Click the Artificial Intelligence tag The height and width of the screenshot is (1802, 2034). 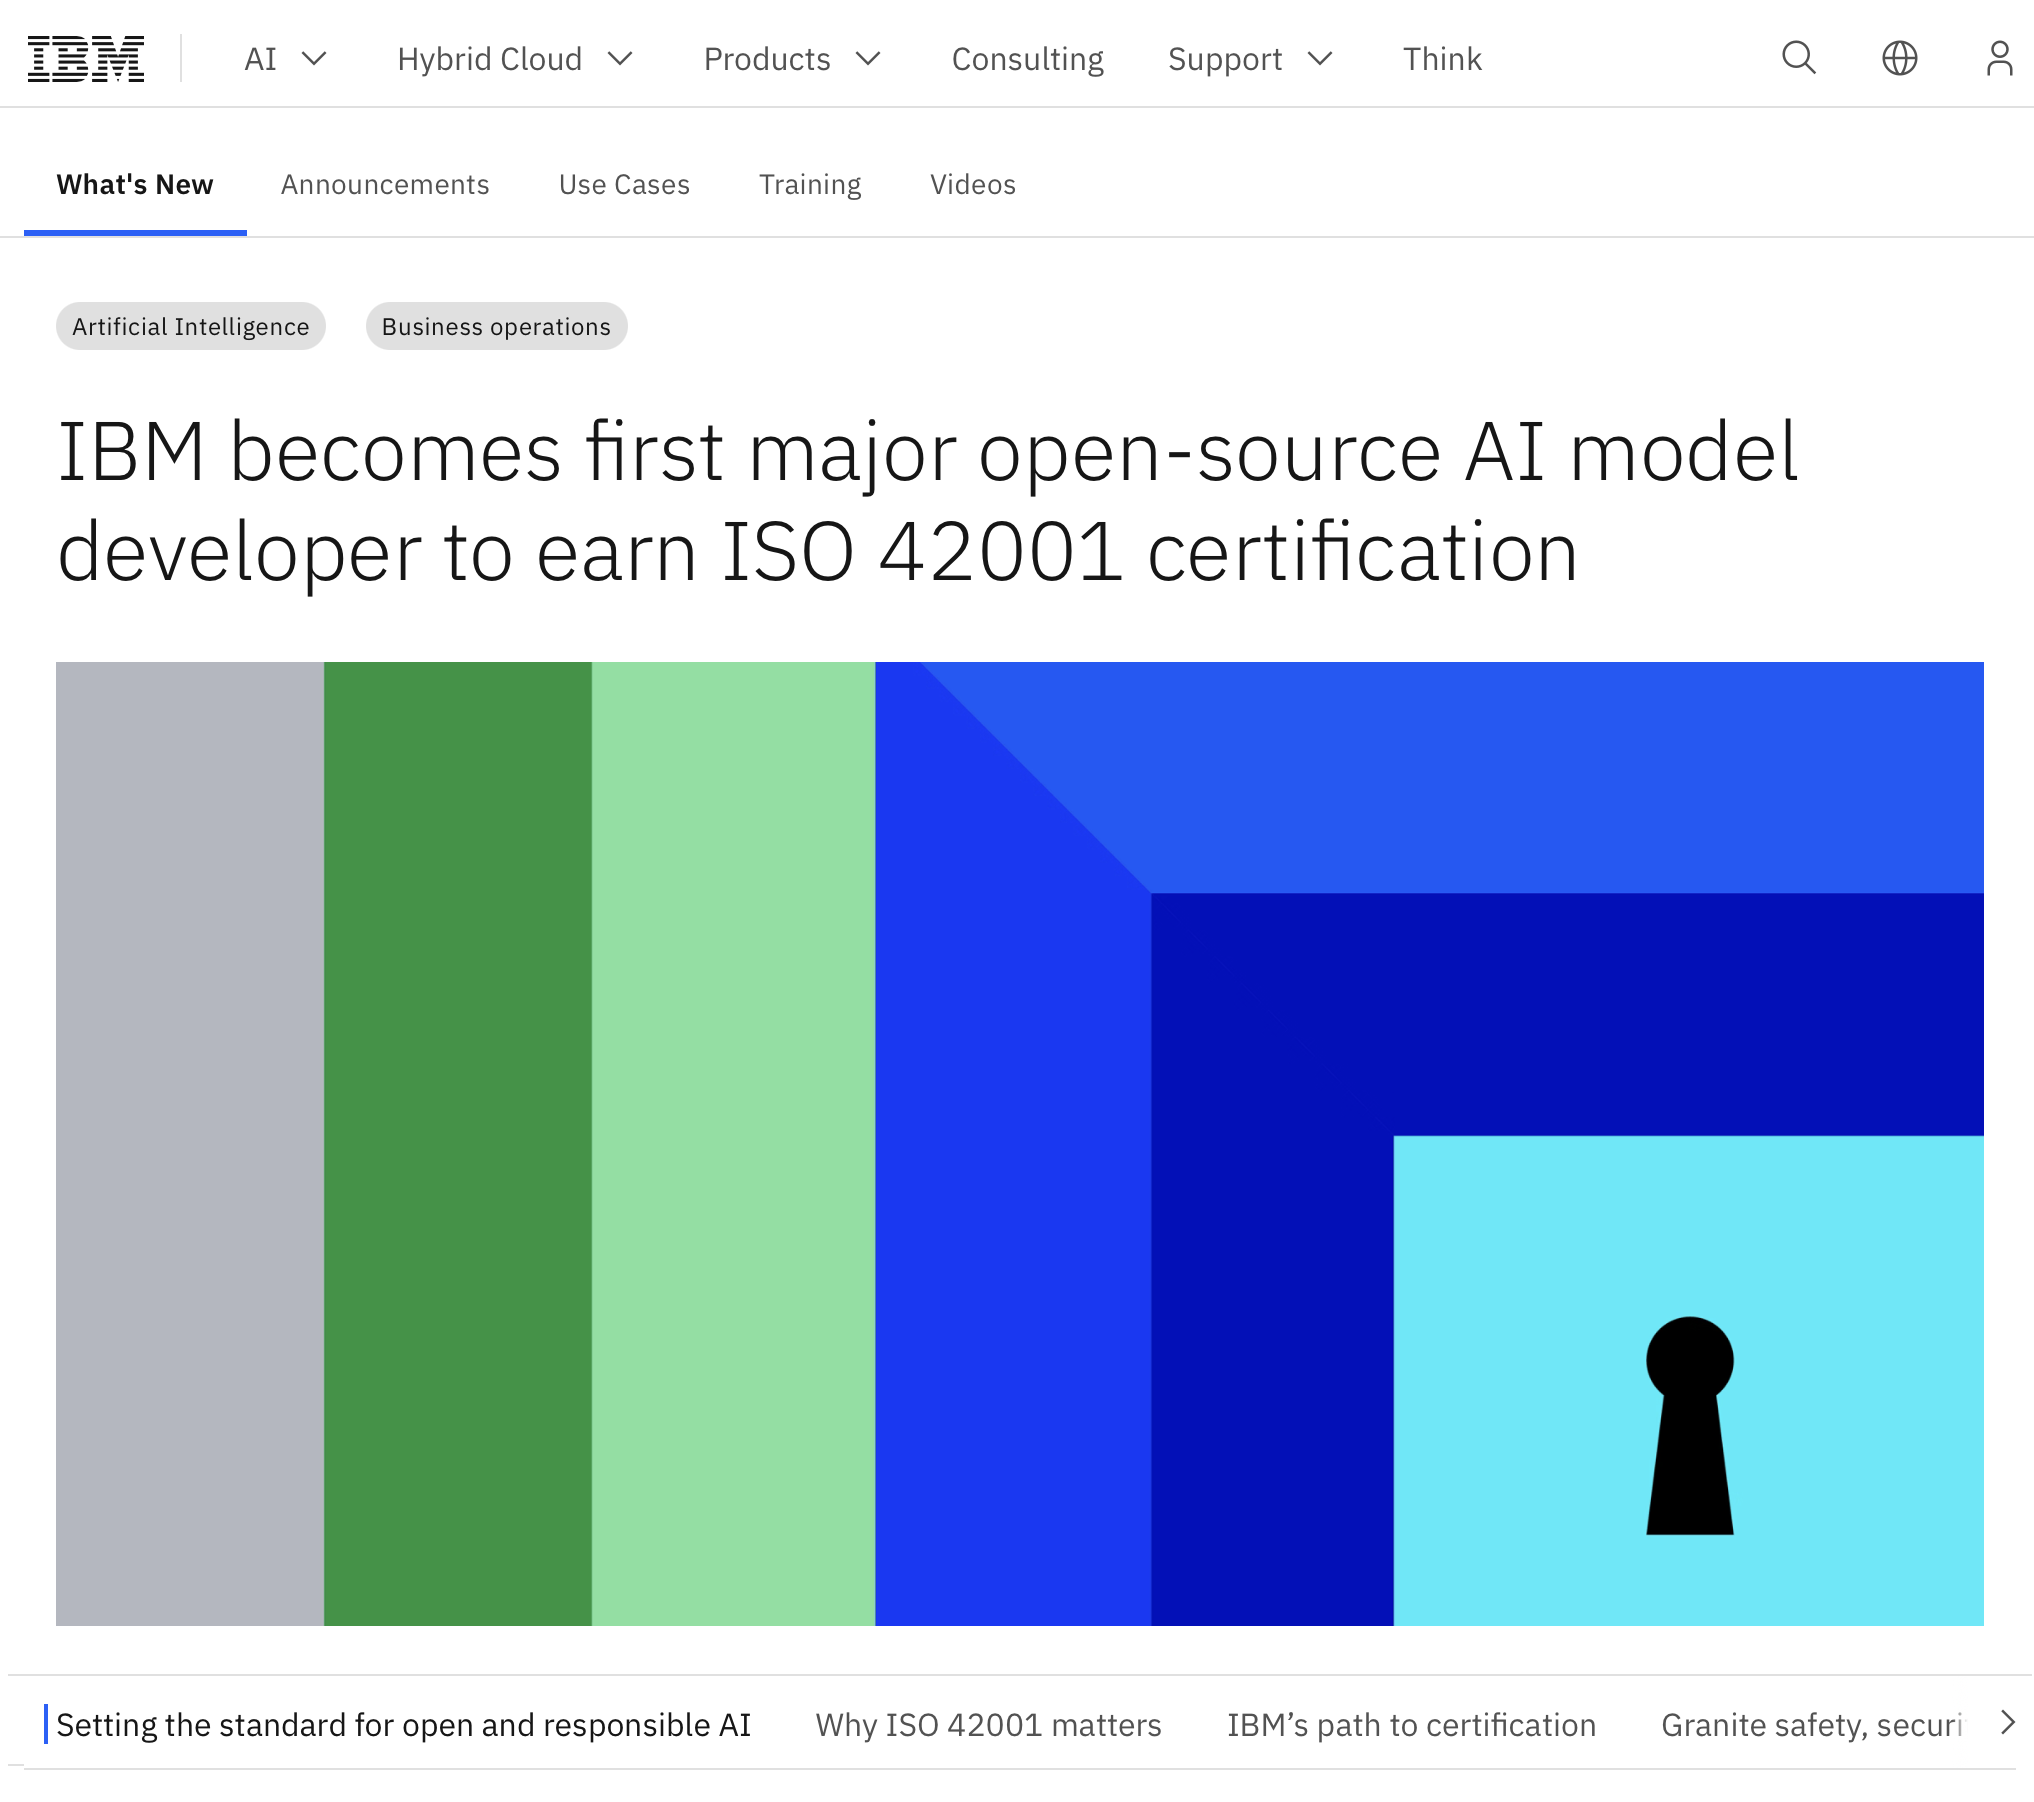pyautogui.click(x=190, y=327)
